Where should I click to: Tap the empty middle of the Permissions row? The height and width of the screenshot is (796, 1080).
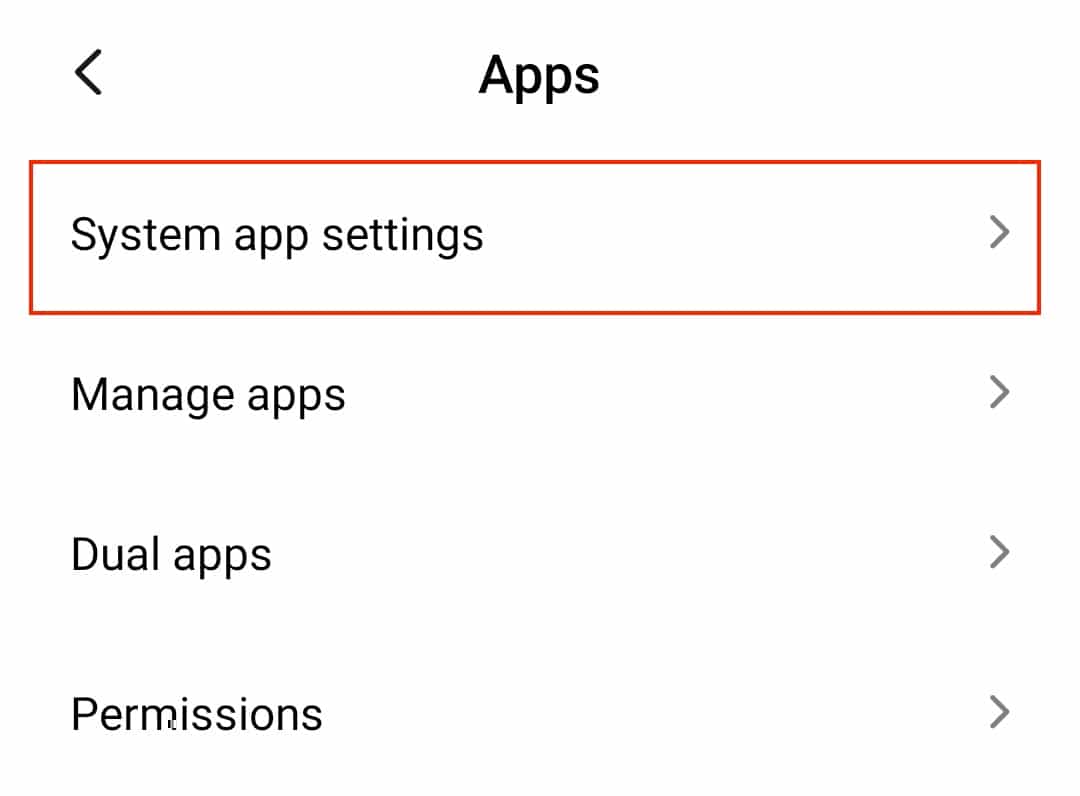pos(654,713)
